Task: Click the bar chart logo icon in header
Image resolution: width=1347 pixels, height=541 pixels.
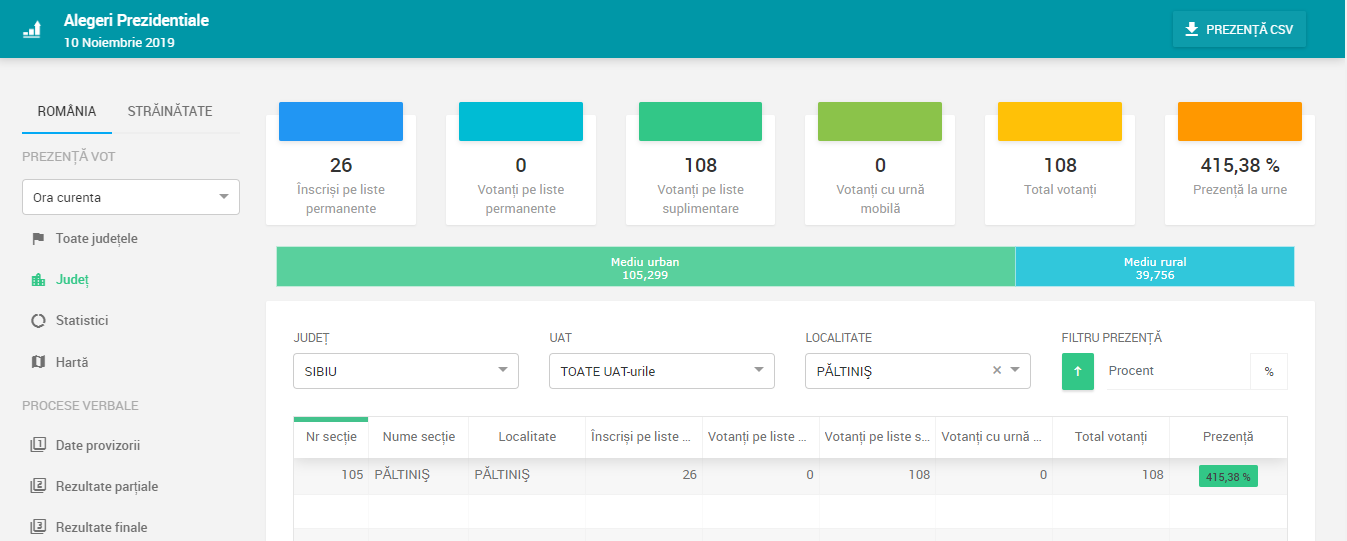Action: pos(33,29)
